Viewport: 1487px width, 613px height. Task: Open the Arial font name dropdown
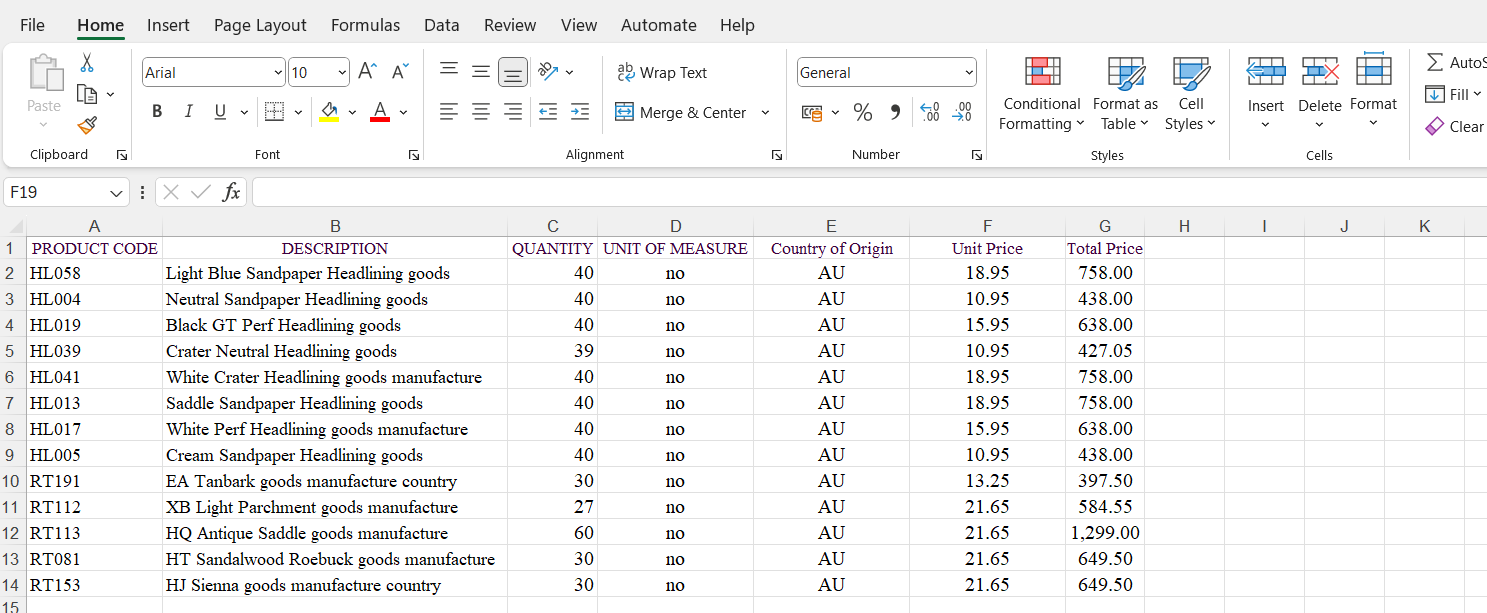(x=278, y=72)
